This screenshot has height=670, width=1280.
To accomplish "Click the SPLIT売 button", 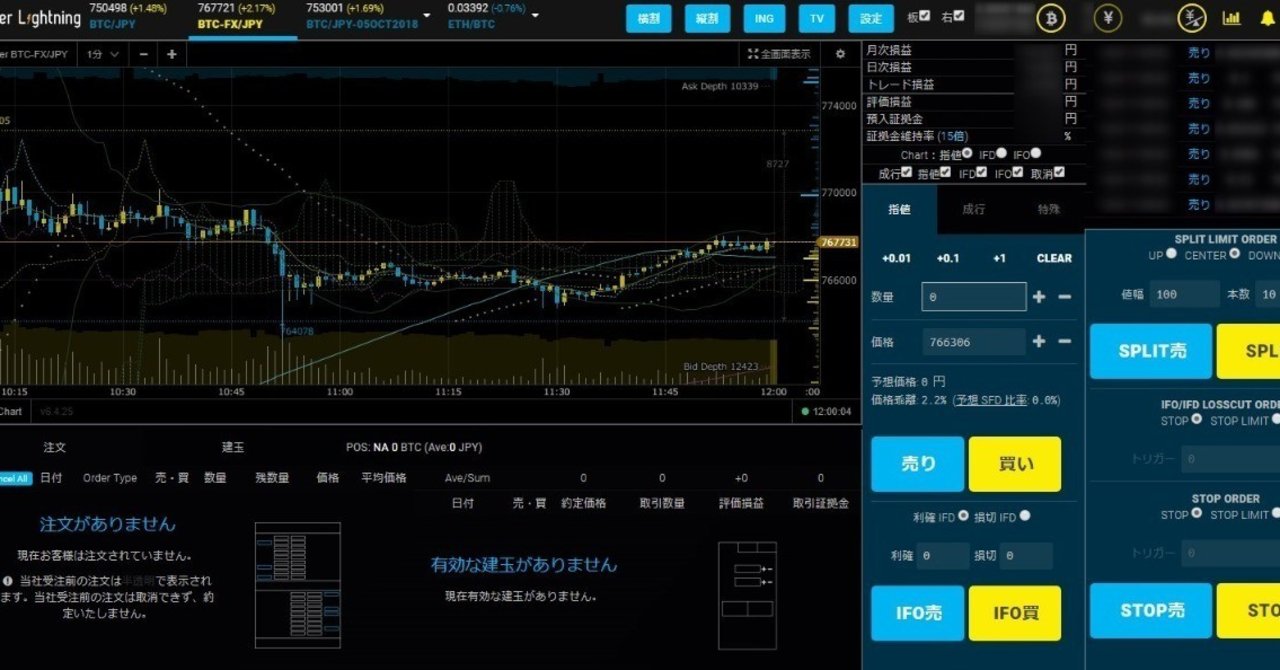I will (1150, 351).
